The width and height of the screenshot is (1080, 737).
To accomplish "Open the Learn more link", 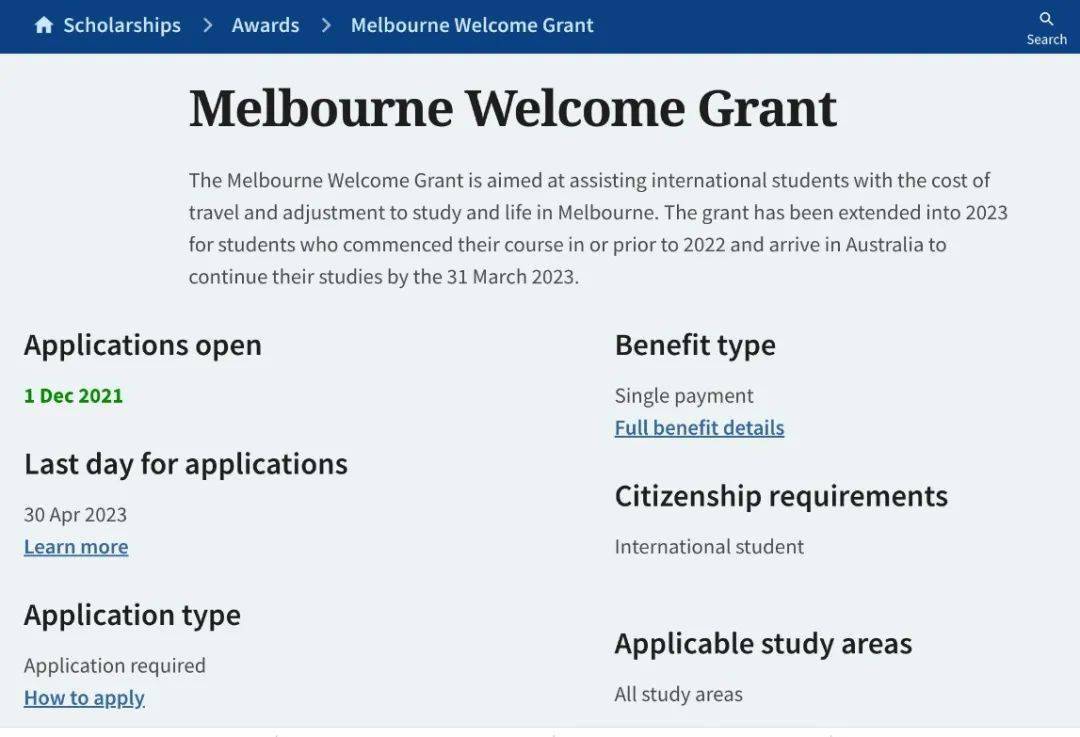I will point(76,547).
